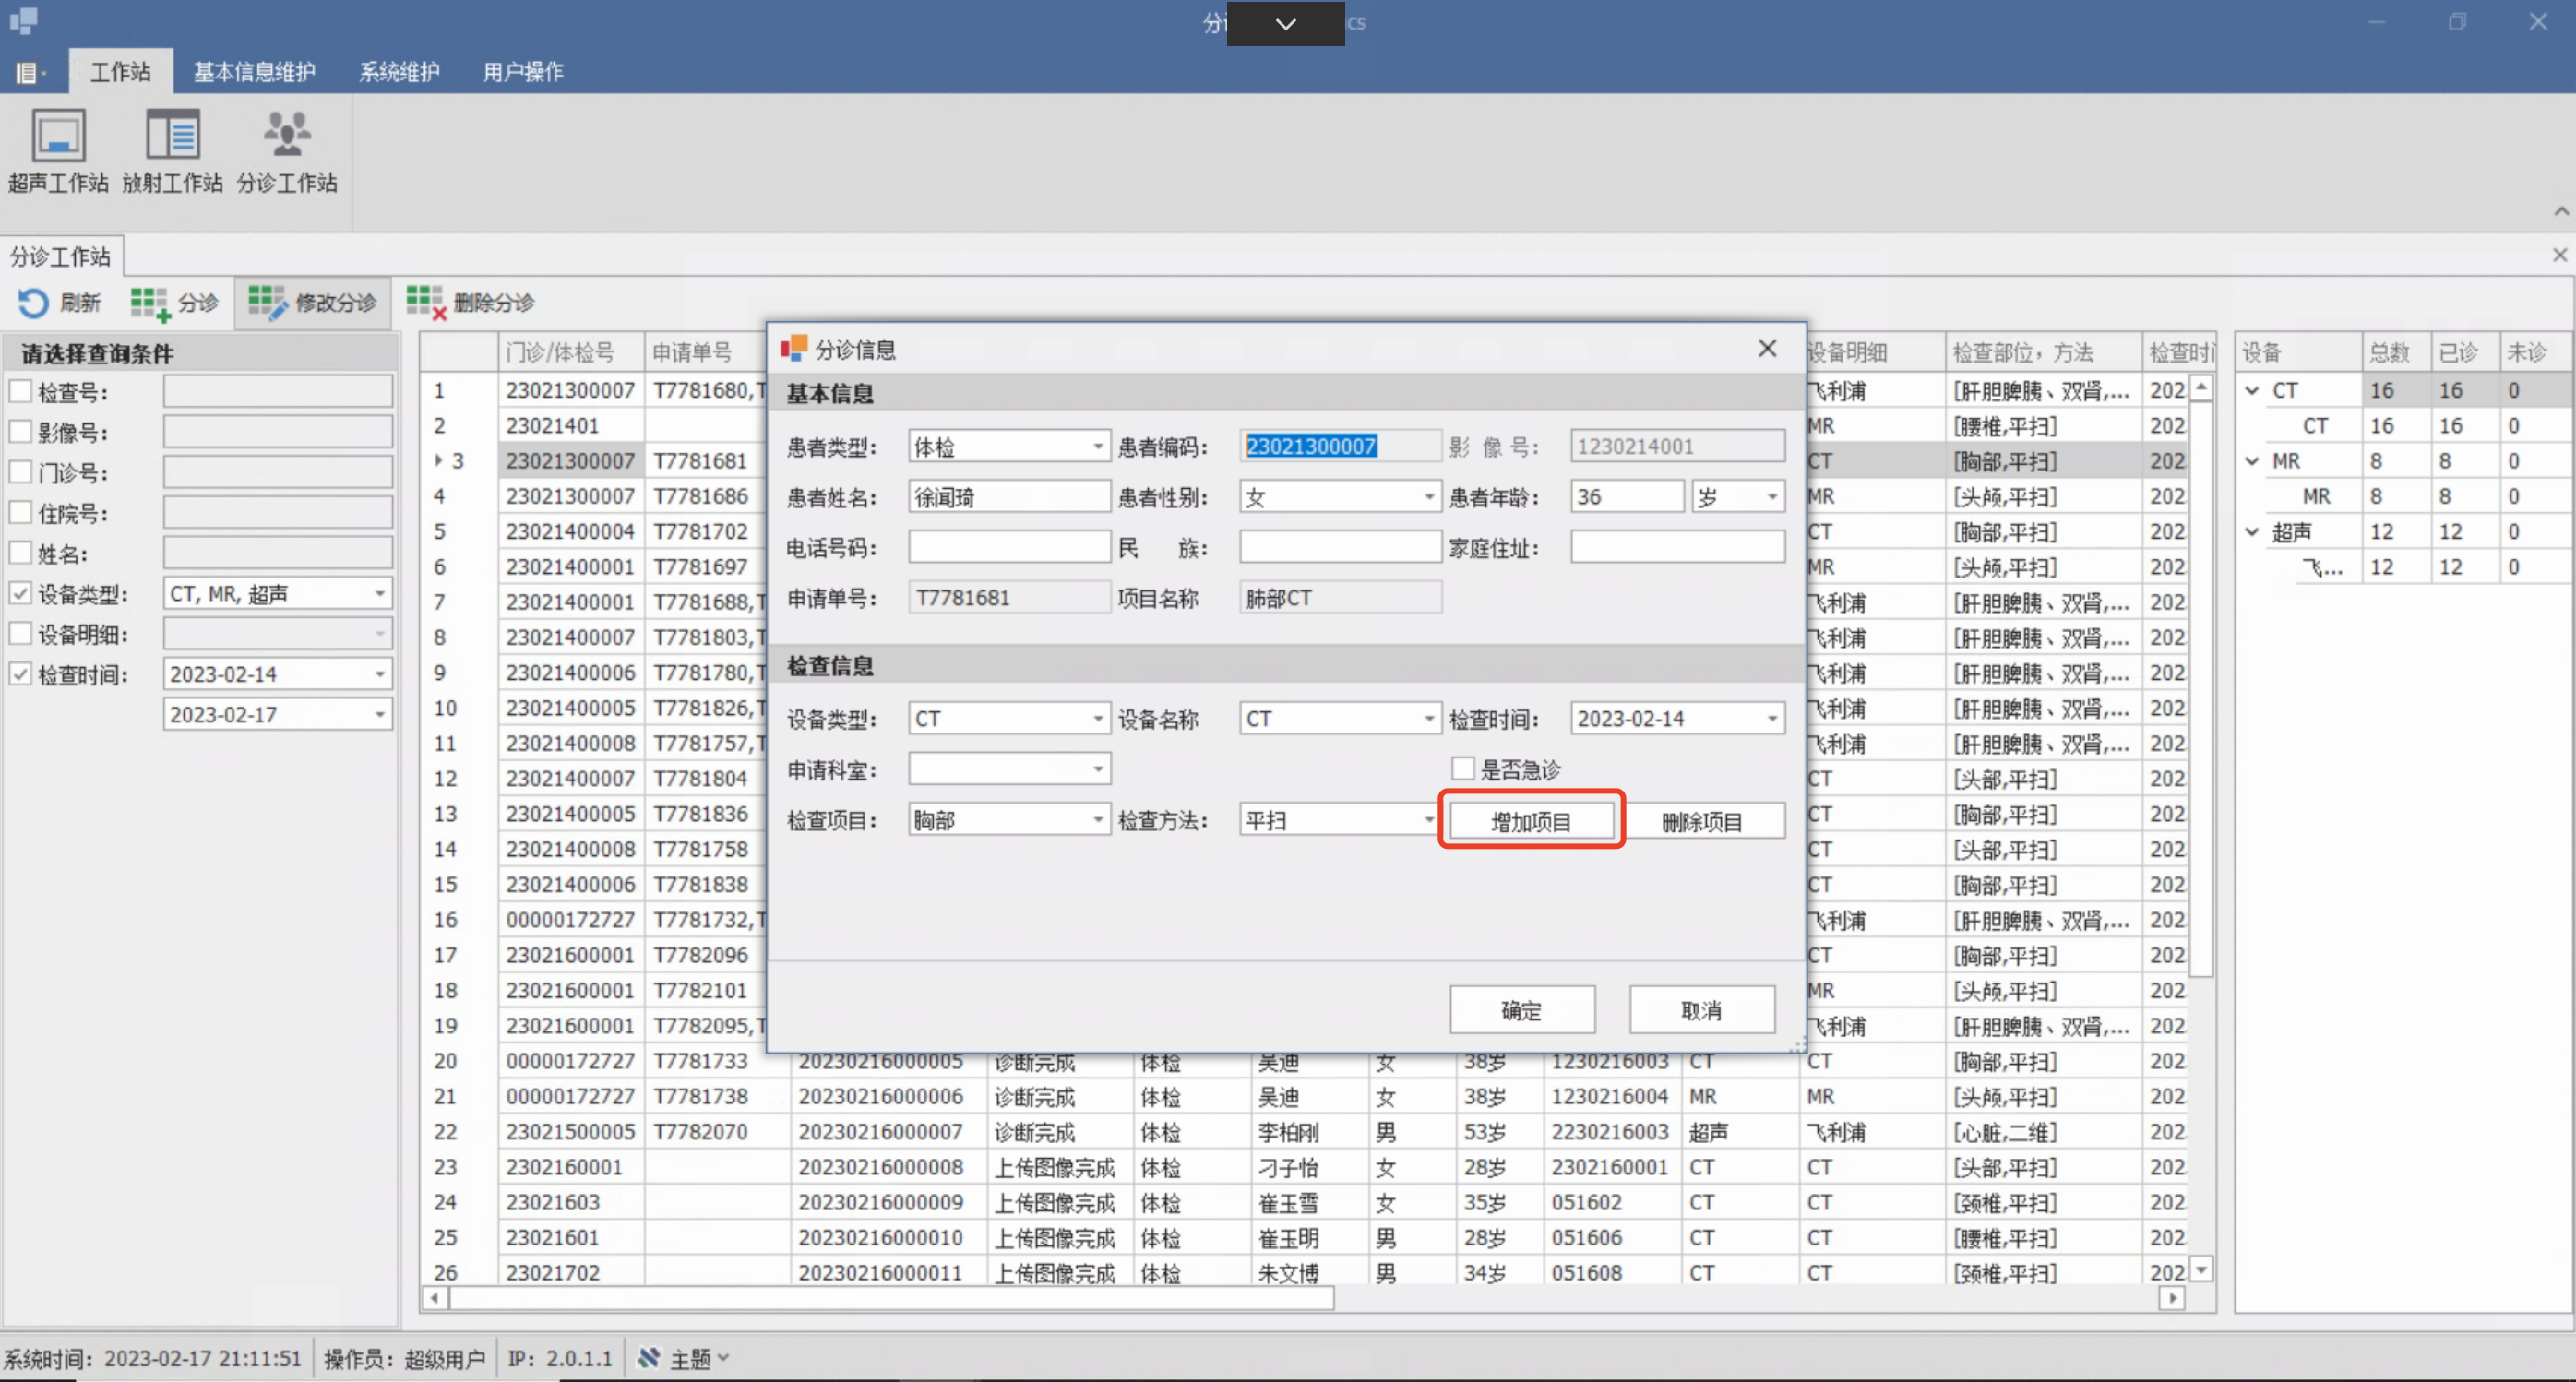This screenshot has width=2576, height=1382.
Task: Switch to the 基本信息维护 ribbon tab
Action: pyautogui.click(x=254, y=72)
